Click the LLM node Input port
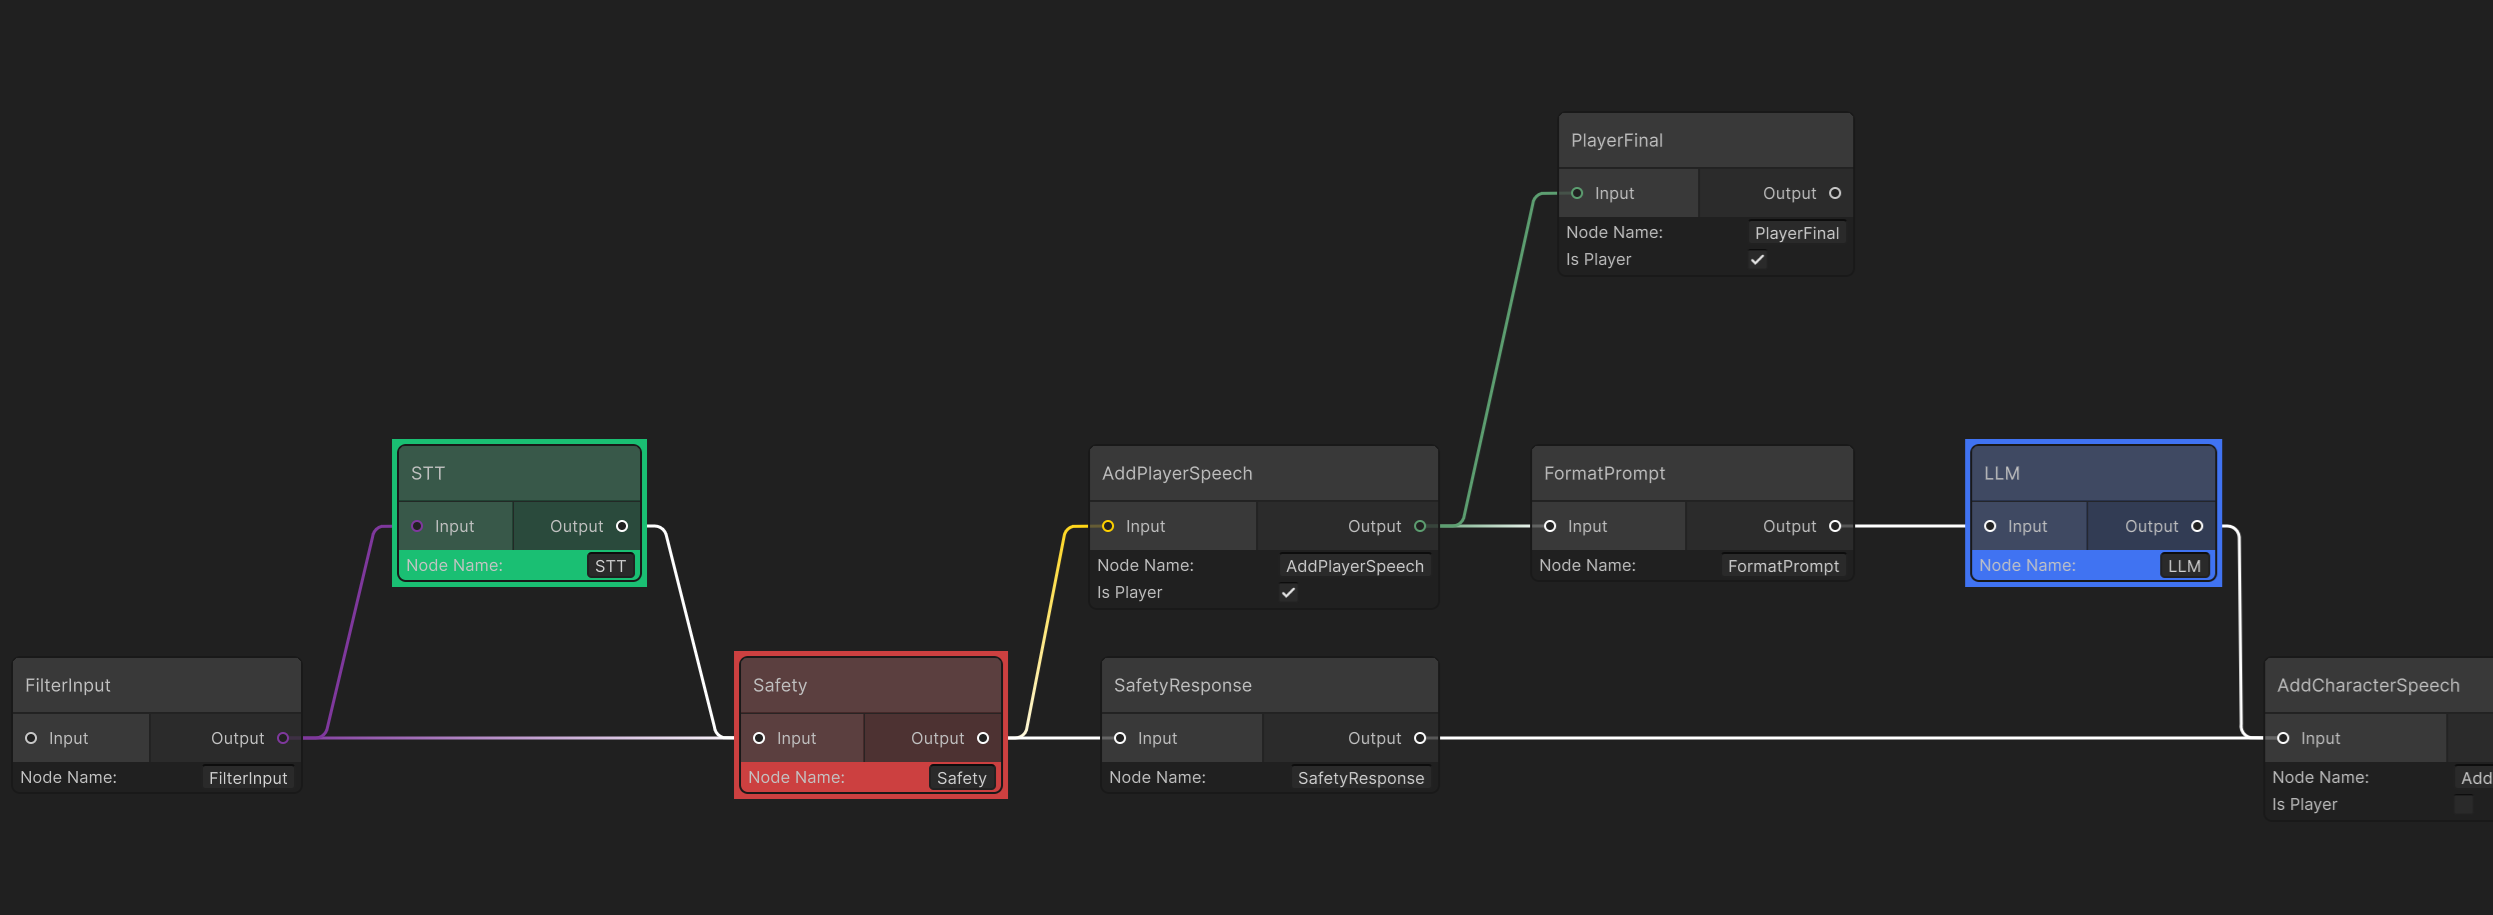Screen dimensions: 2493x915 (x=1989, y=525)
